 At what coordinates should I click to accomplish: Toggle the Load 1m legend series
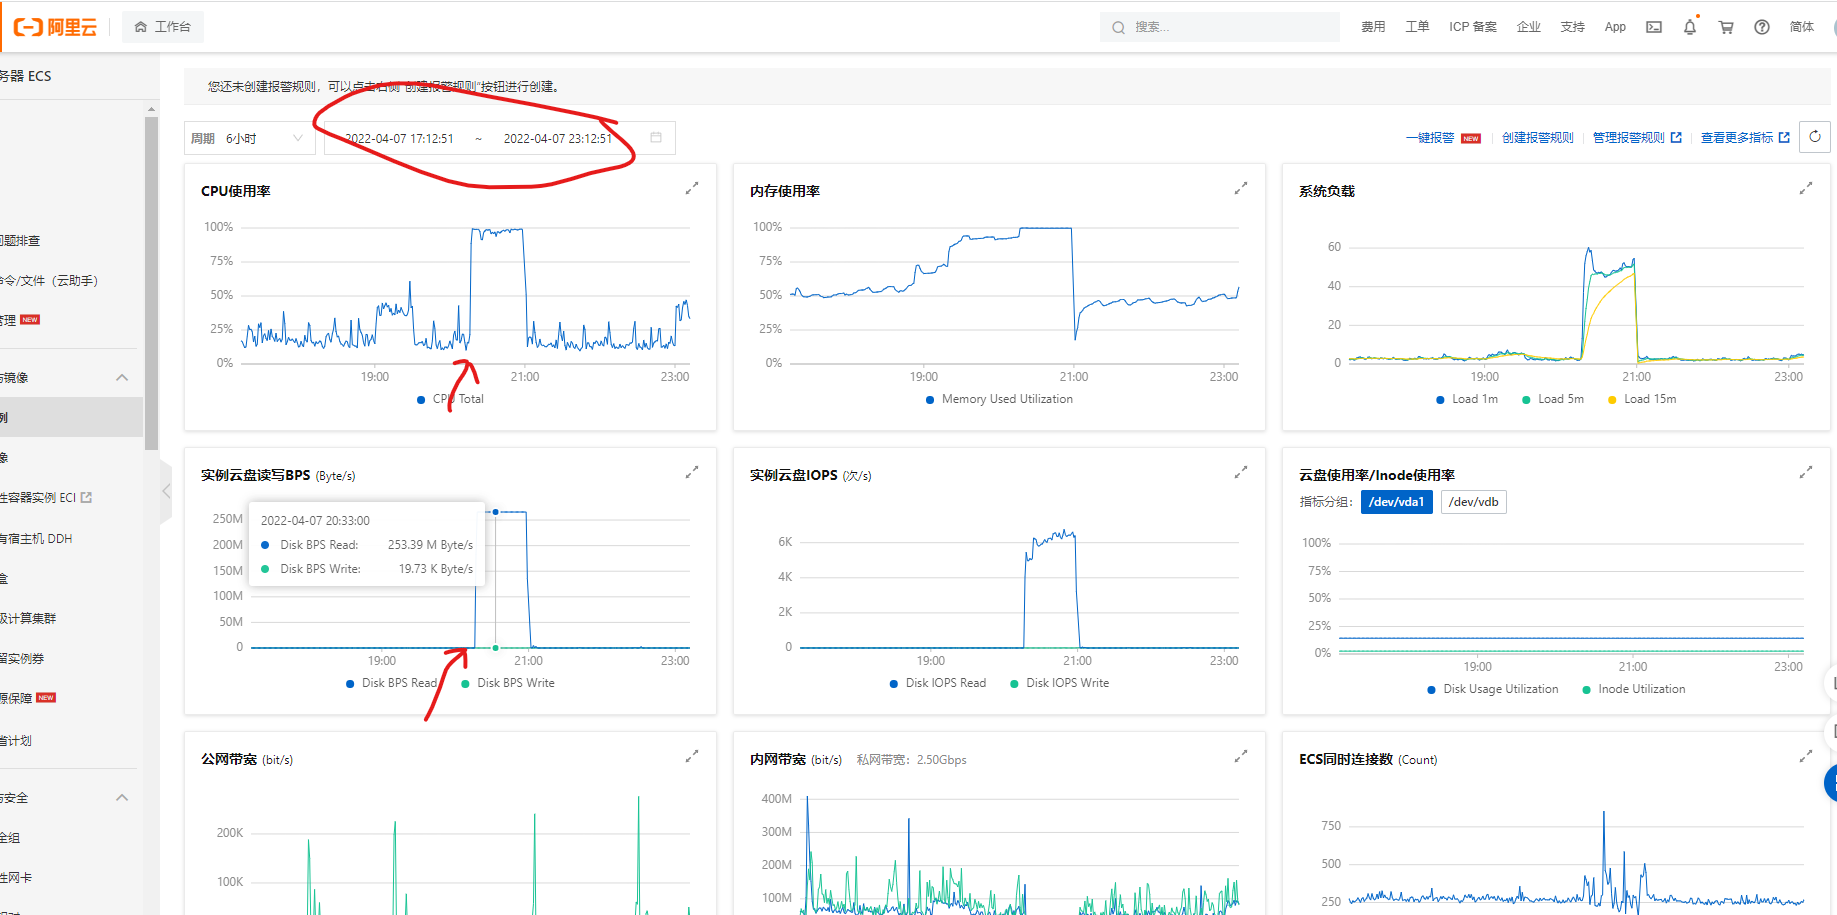(1466, 399)
